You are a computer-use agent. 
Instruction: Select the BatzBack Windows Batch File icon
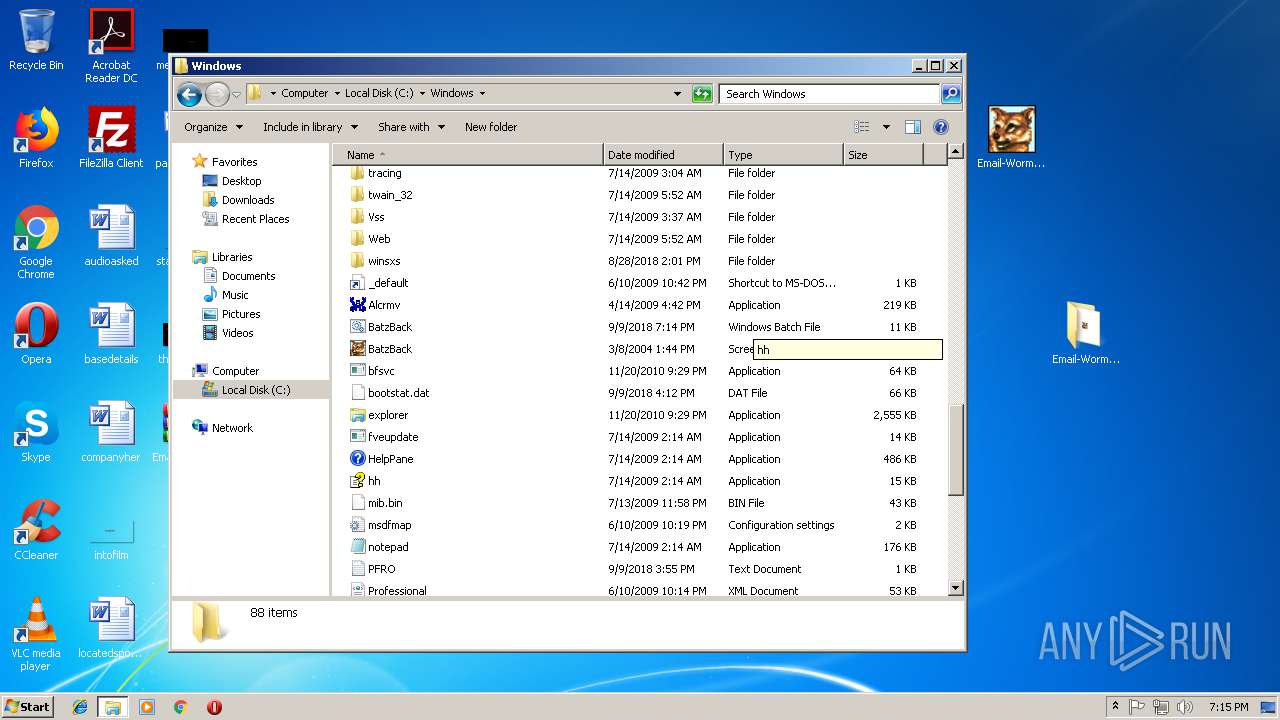click(358, 327)
